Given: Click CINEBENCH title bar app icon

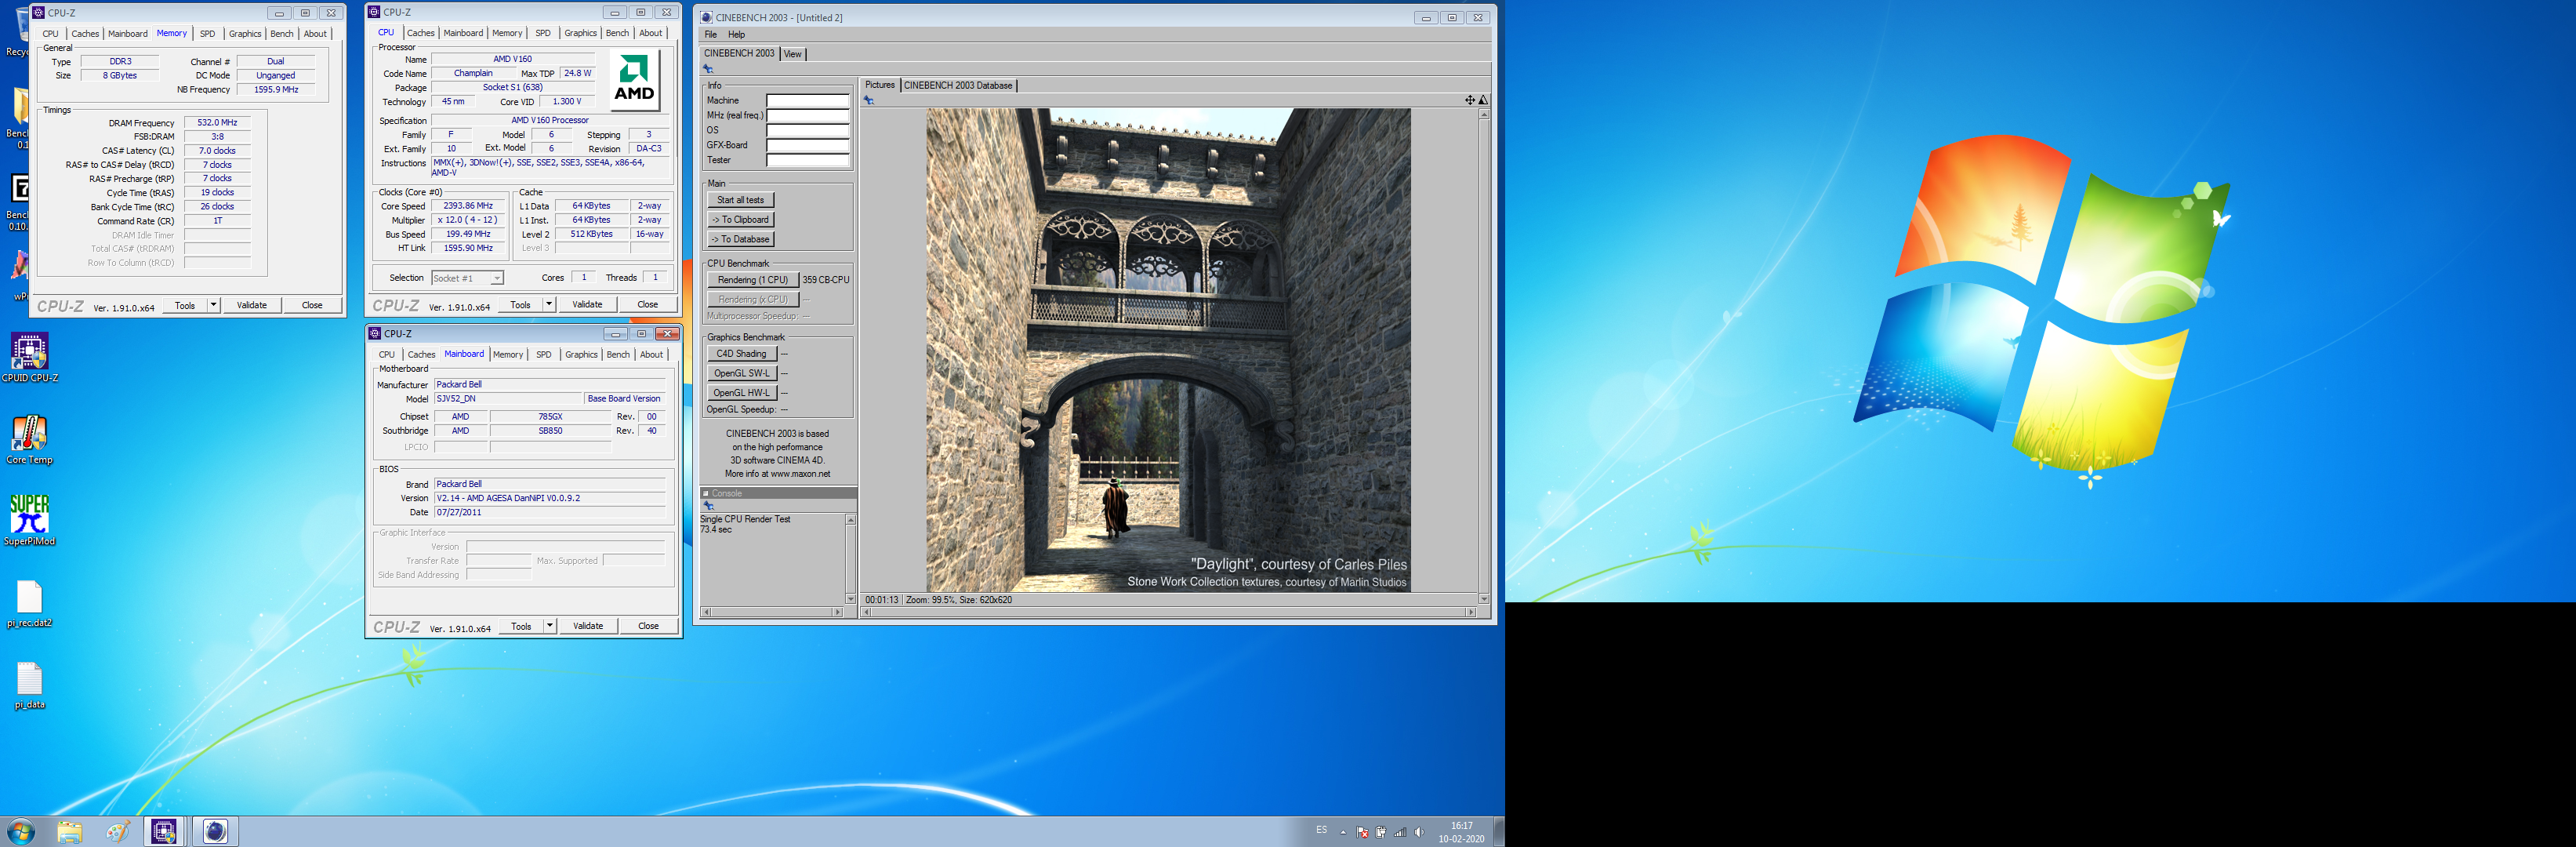Looking at the screenshot, I should click(706, 17).
